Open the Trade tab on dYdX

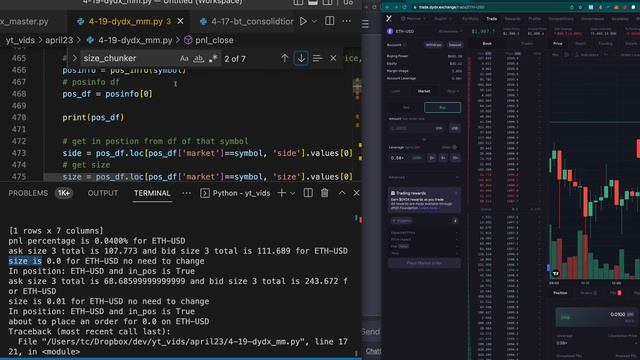[x=491, y=19]
